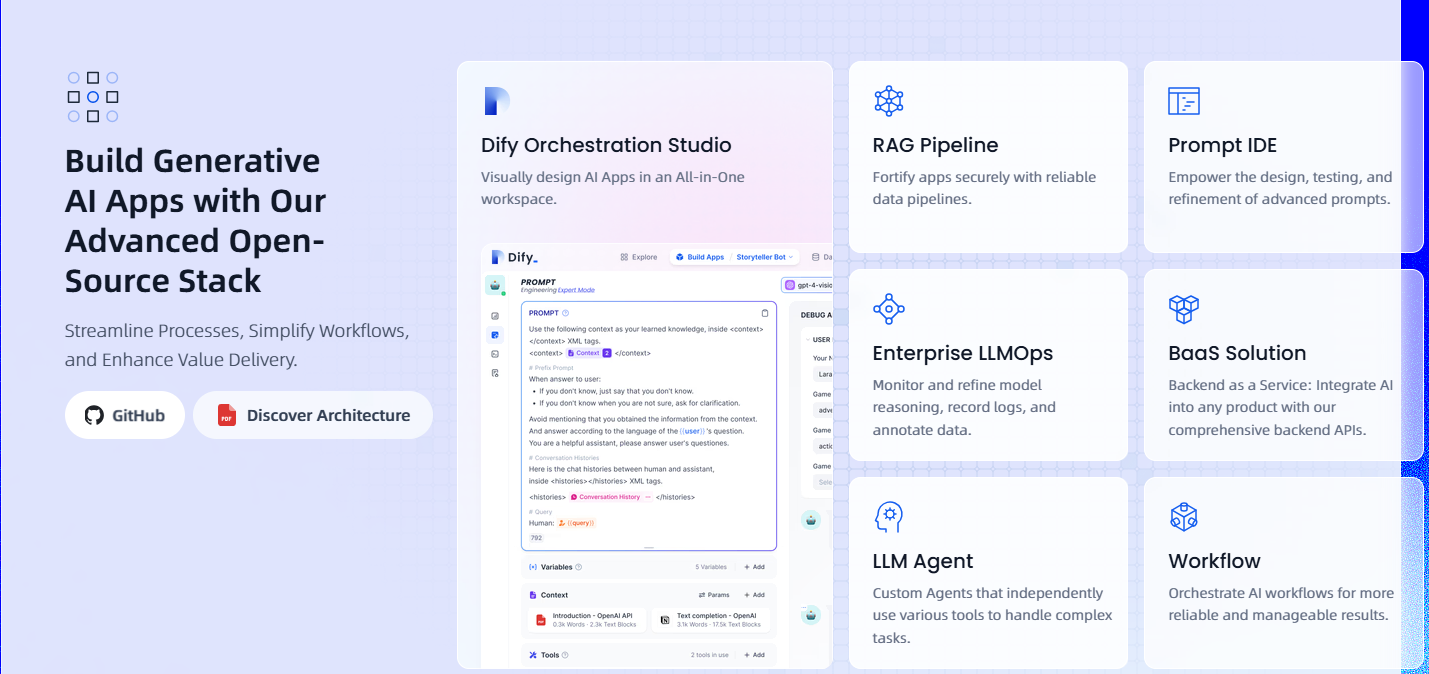Click the LLM Agent title
1429x674 pixels.
[x=923, y=561]
